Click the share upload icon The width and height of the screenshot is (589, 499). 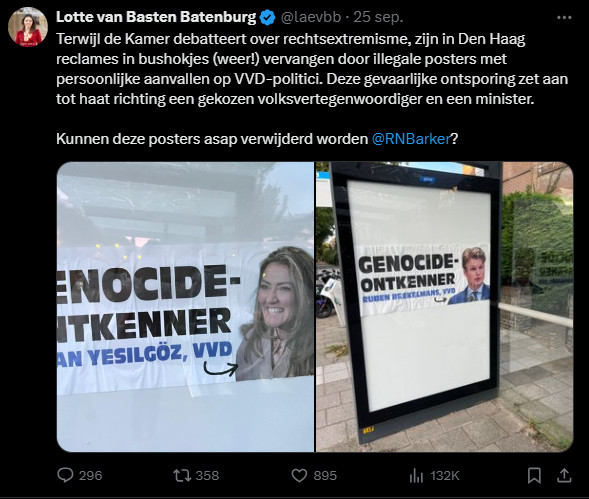[x=564, y=476]
